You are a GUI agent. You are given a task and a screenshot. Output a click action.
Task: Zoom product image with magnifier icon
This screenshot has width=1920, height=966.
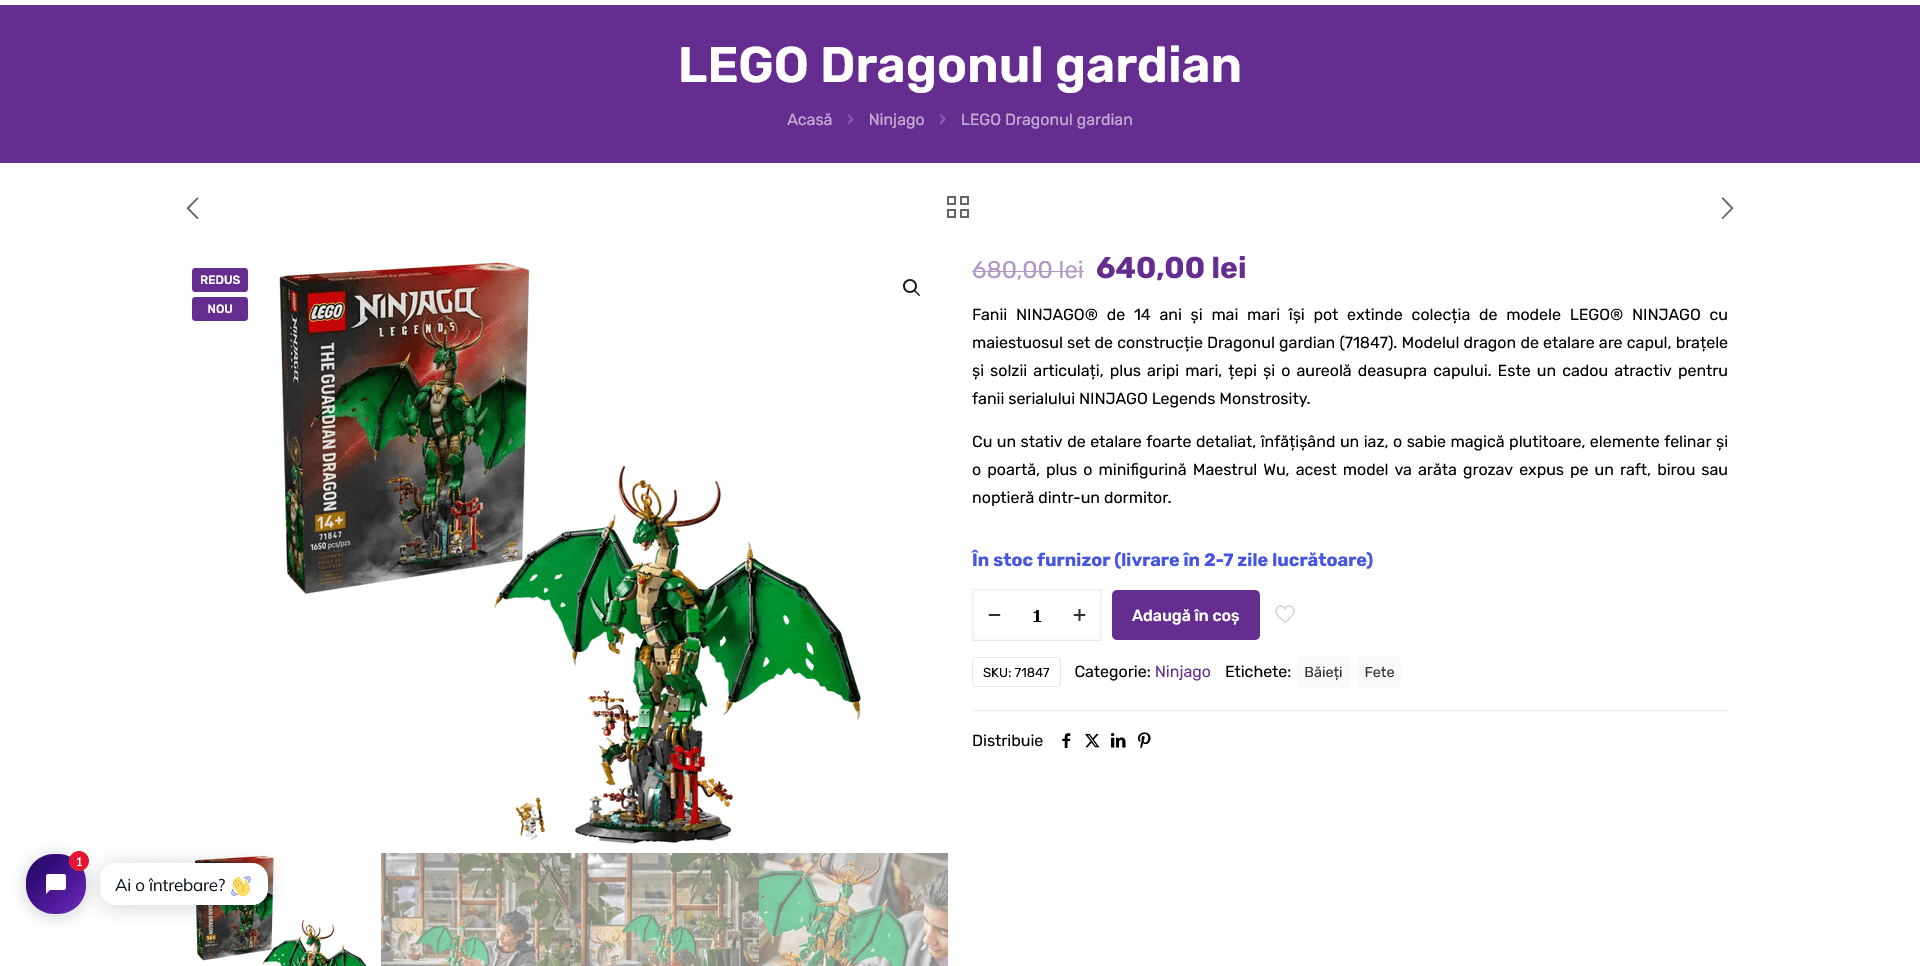point(911,288)
